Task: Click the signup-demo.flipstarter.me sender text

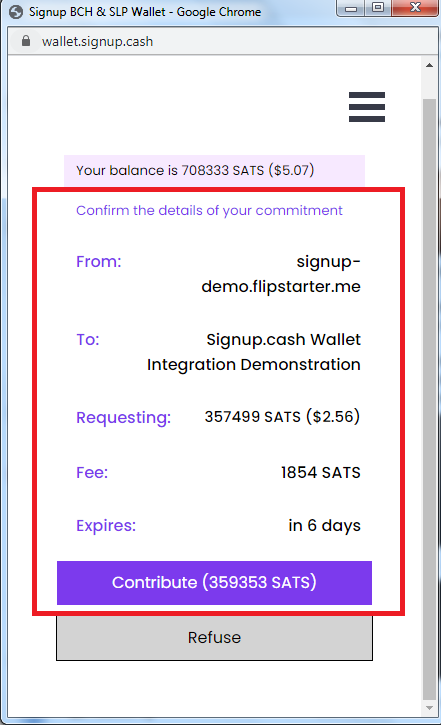Action: [x=281, y=274]
